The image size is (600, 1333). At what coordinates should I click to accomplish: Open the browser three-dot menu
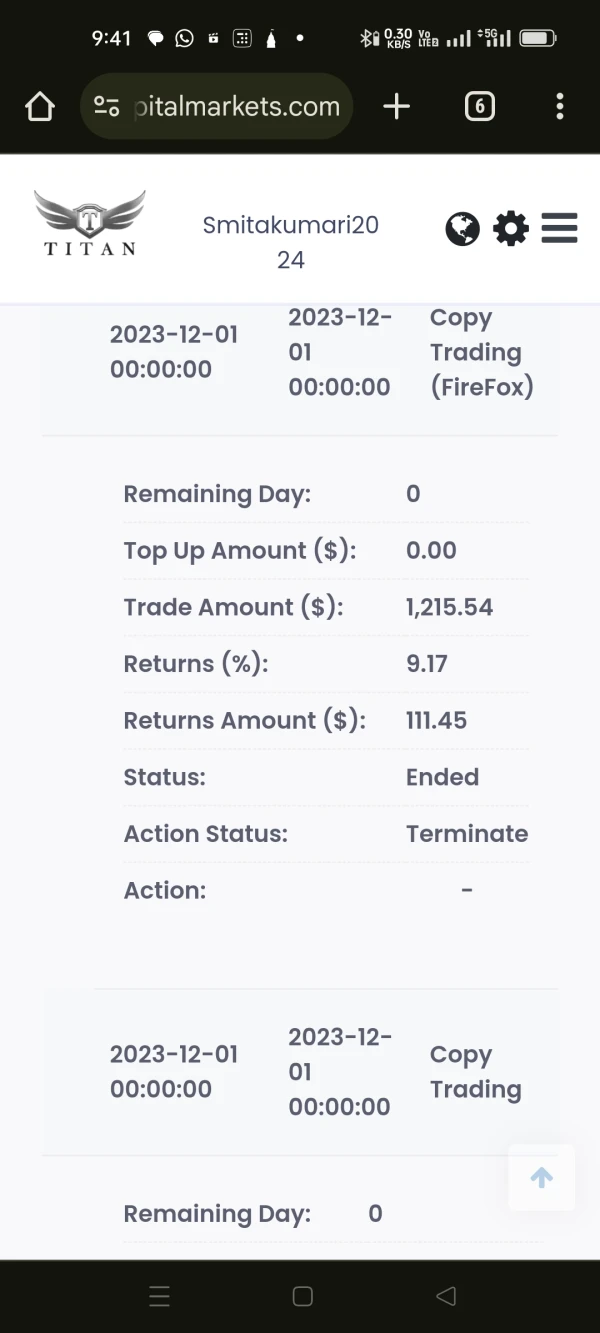tap(560, 106)
